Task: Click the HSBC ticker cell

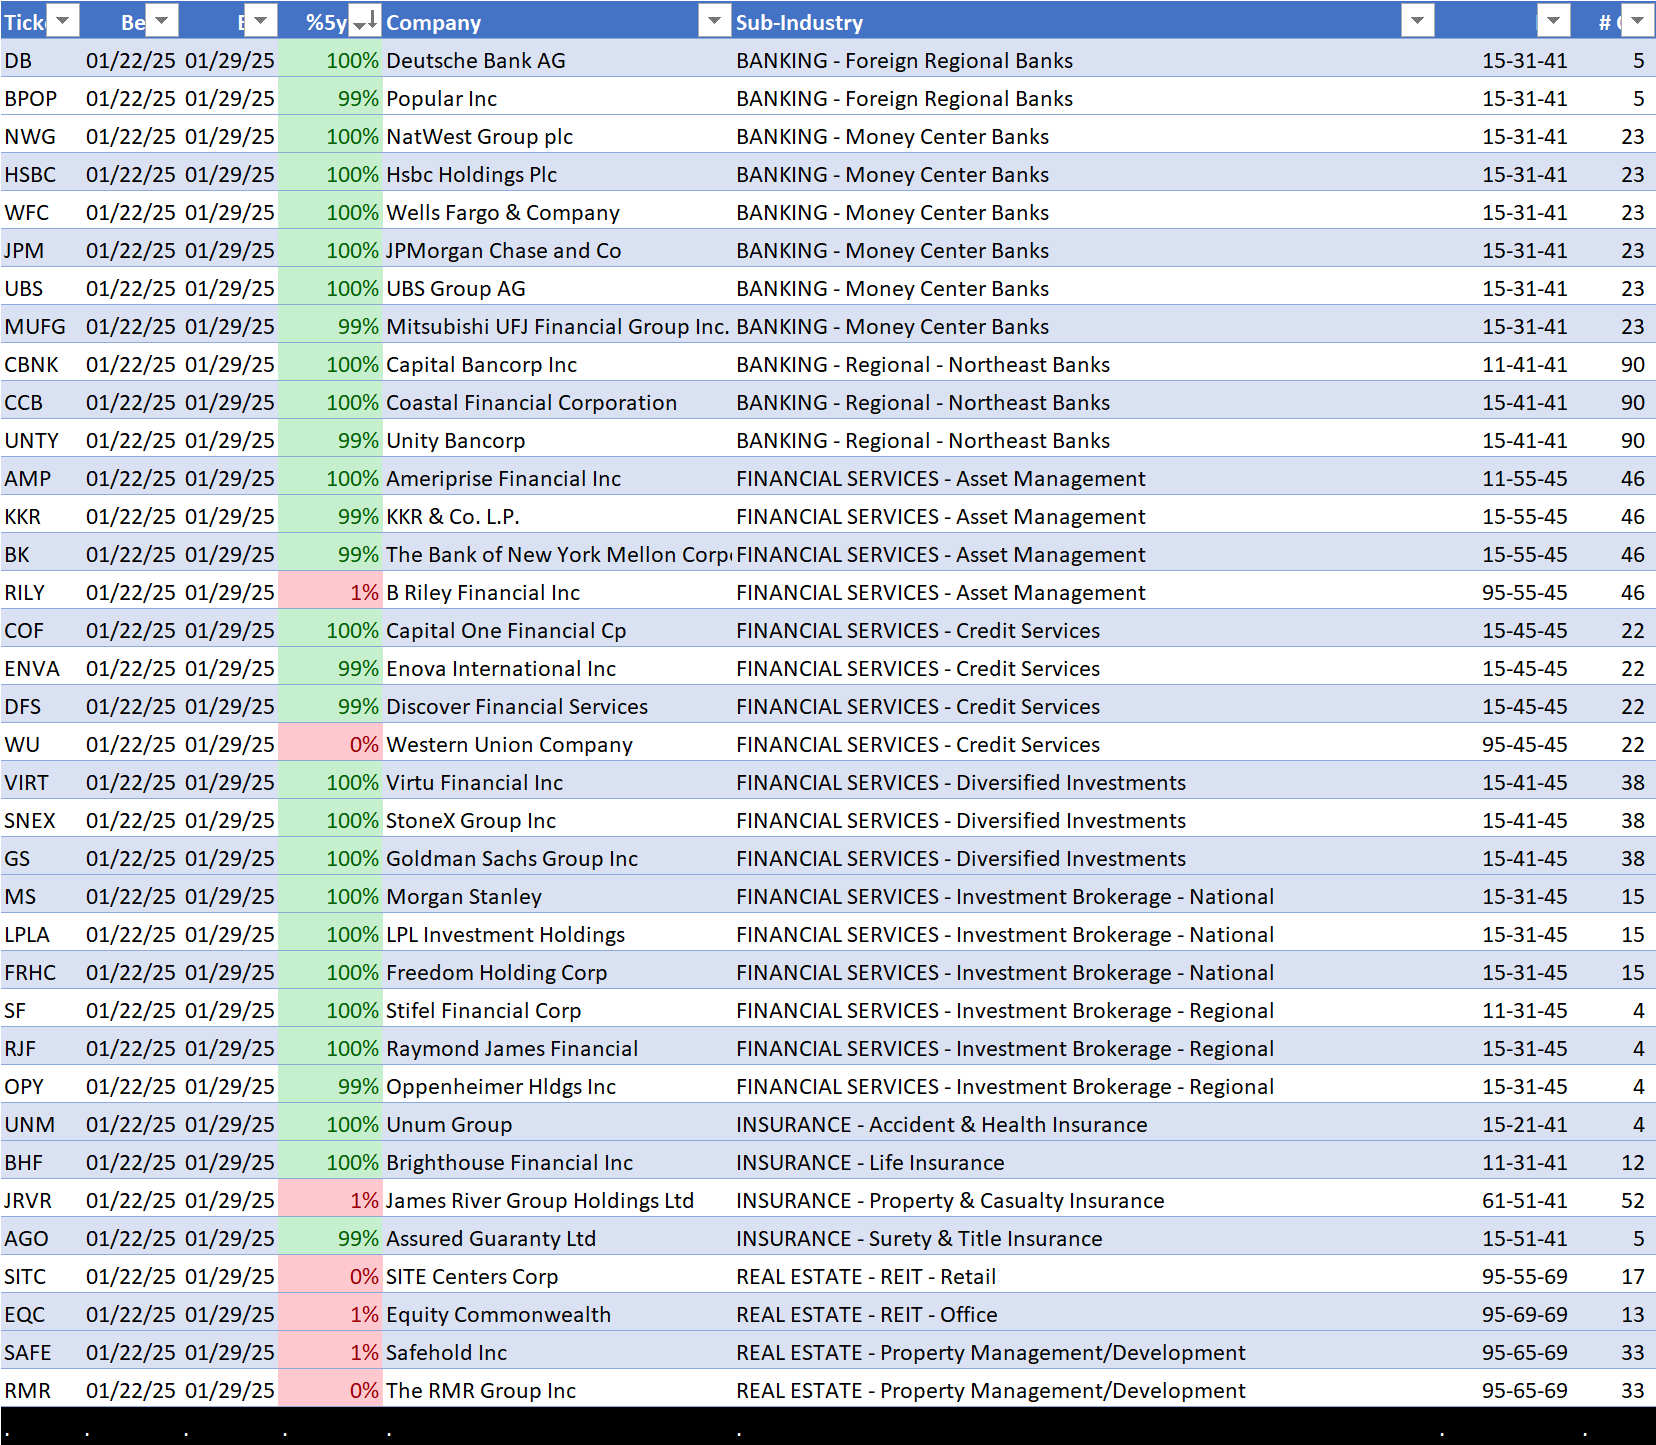Action: click(30, 175)
